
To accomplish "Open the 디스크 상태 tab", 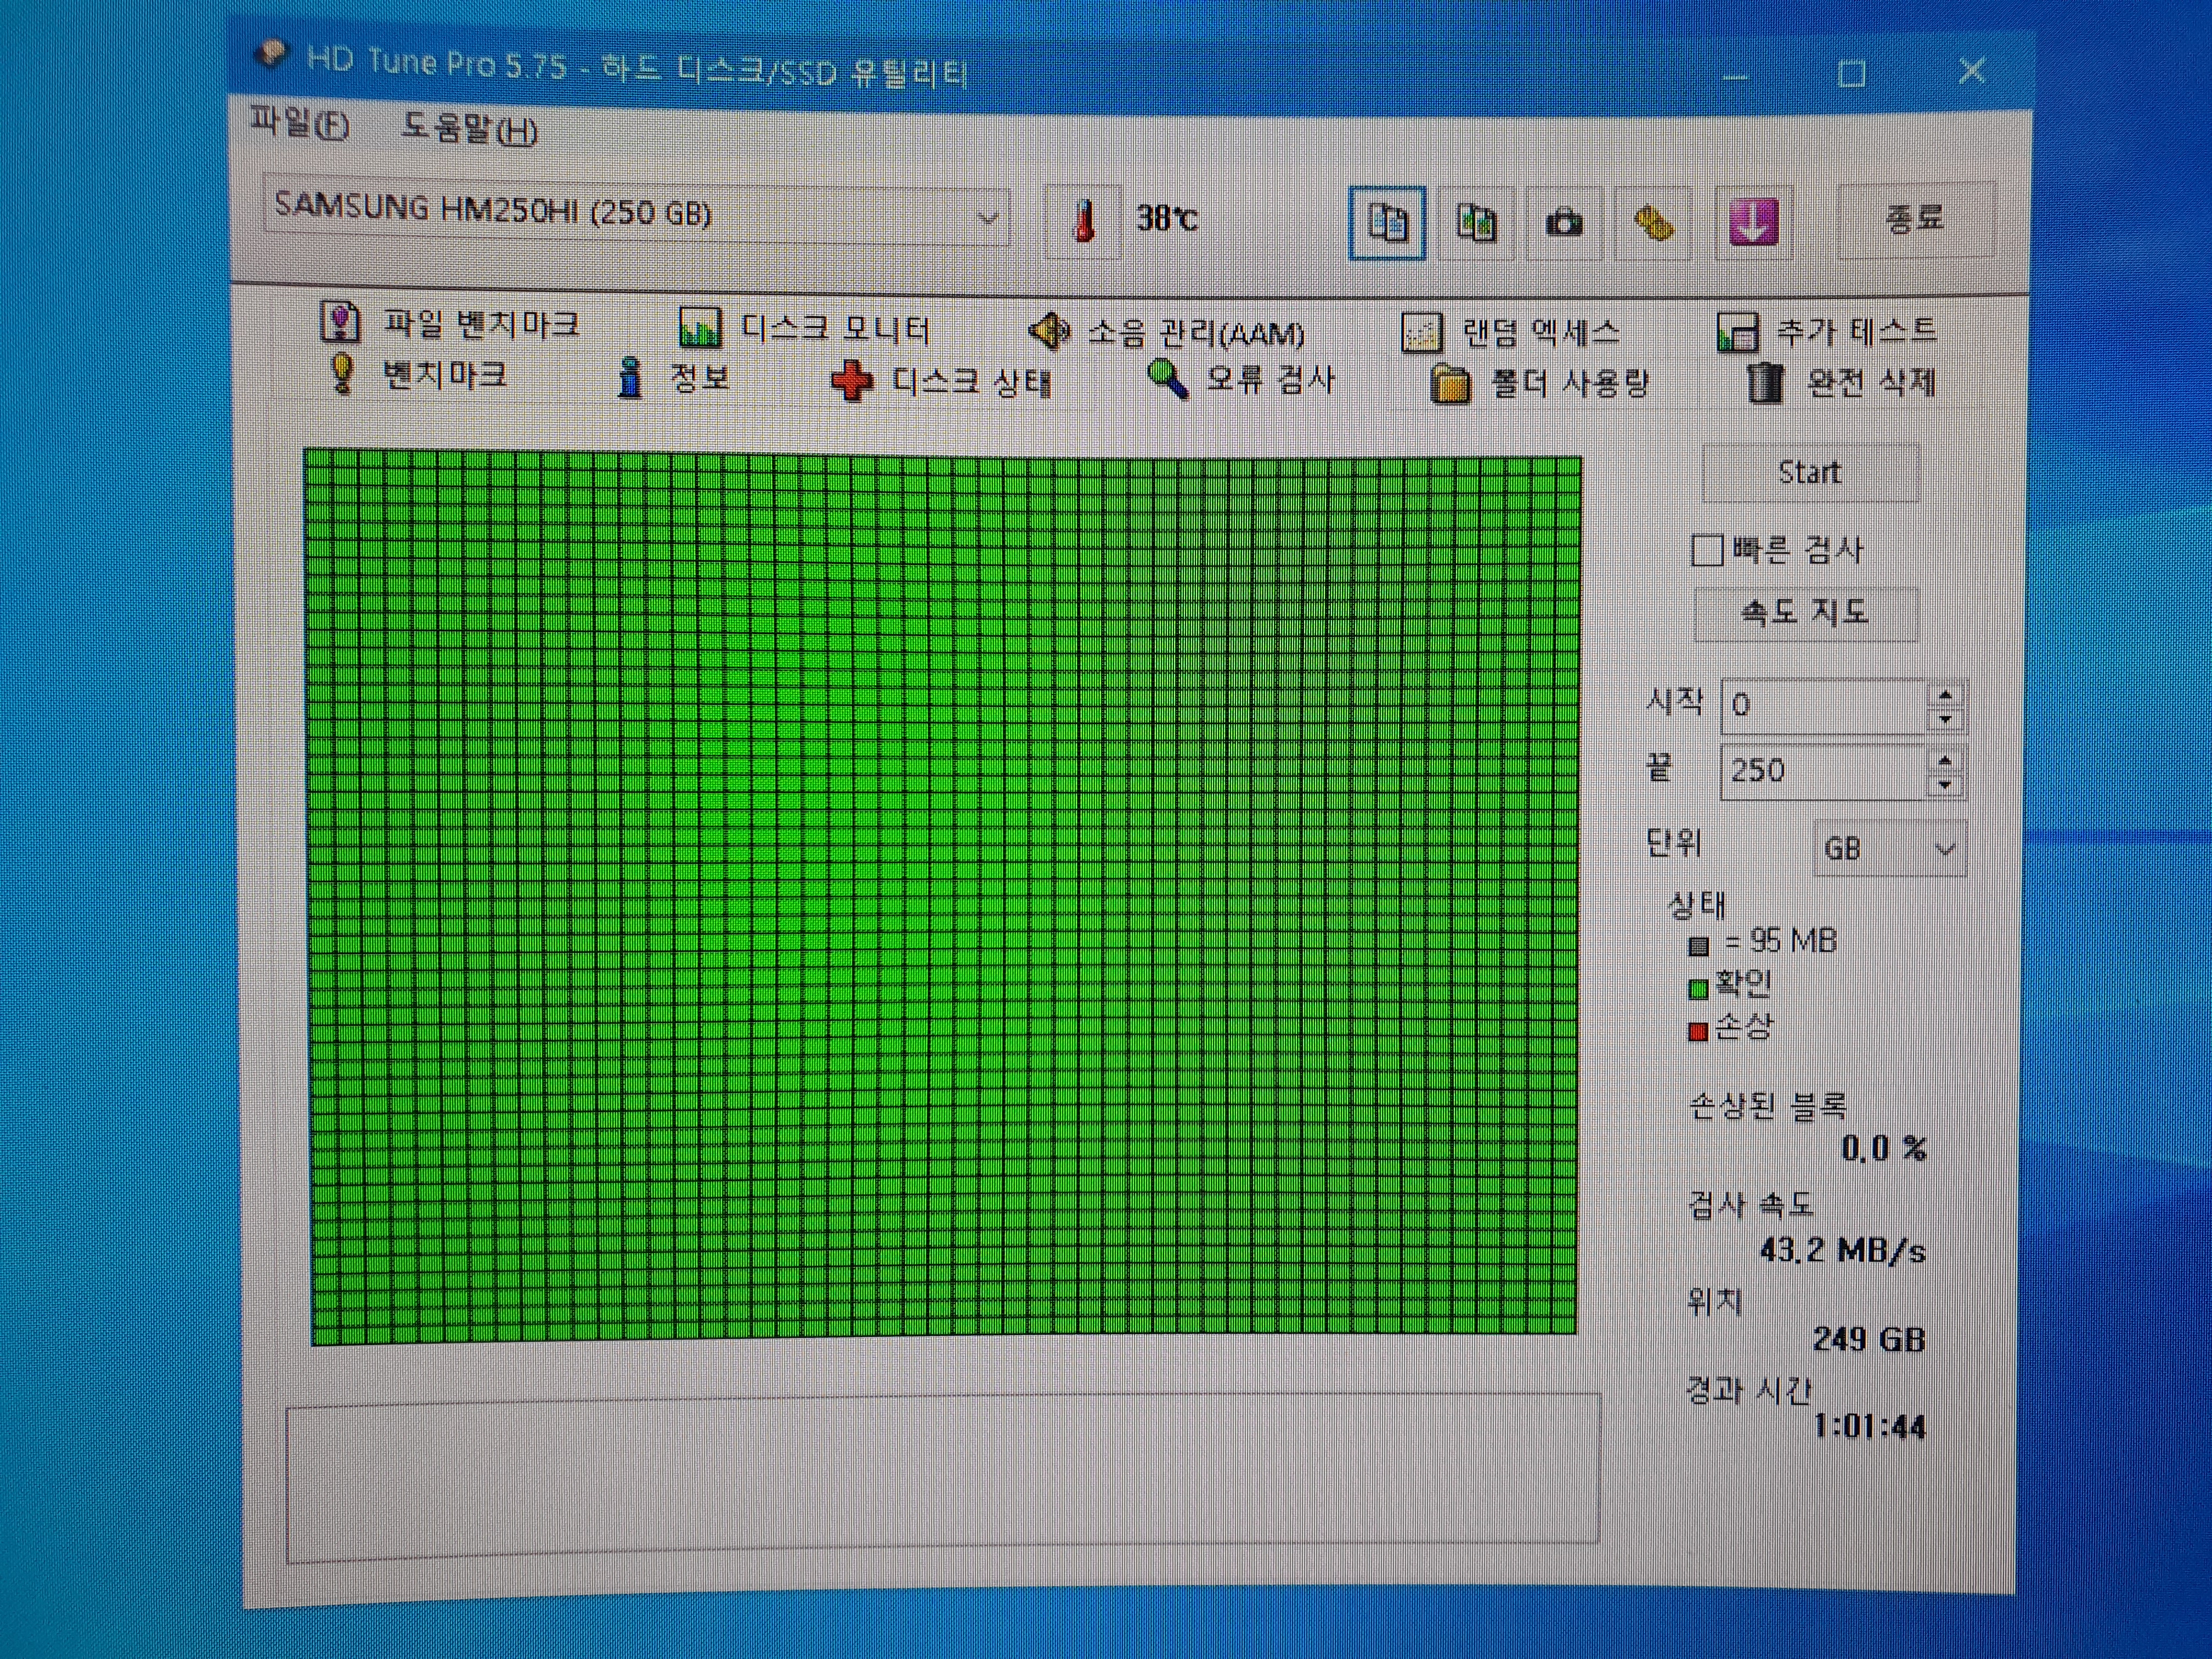I will coord(941,381).
